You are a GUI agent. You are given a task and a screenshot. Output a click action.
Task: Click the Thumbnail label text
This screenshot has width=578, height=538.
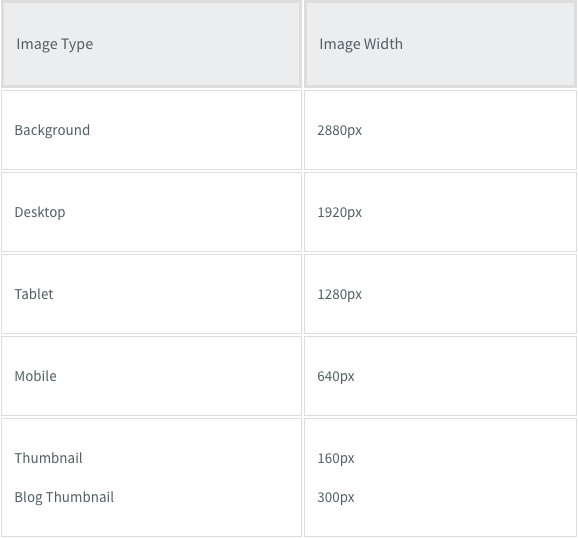click(x=48, y=458)
